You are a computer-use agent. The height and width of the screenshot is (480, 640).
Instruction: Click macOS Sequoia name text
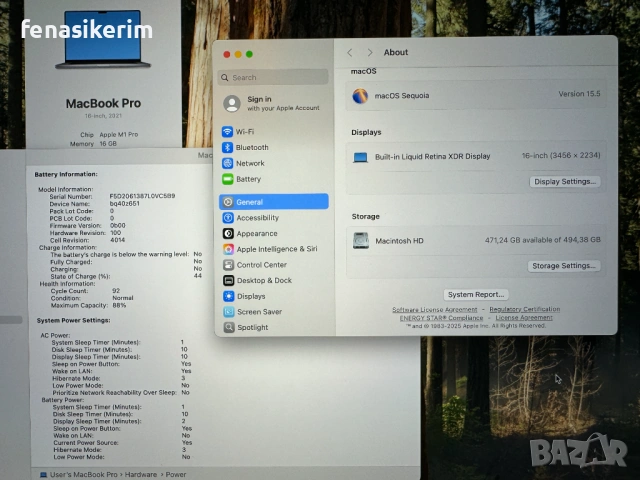402,96
